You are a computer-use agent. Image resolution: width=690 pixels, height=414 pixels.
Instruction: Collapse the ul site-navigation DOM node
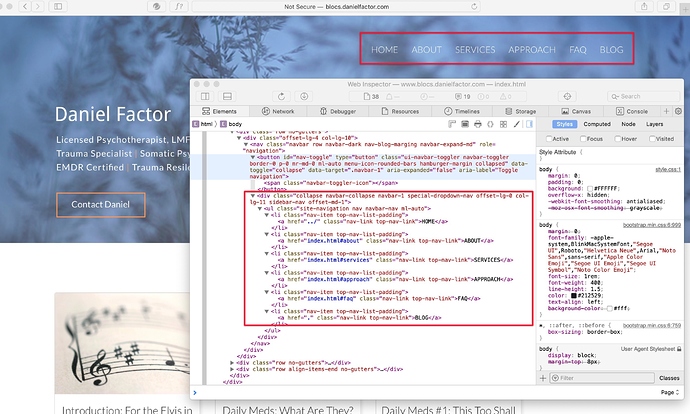[x=258, y=209]
